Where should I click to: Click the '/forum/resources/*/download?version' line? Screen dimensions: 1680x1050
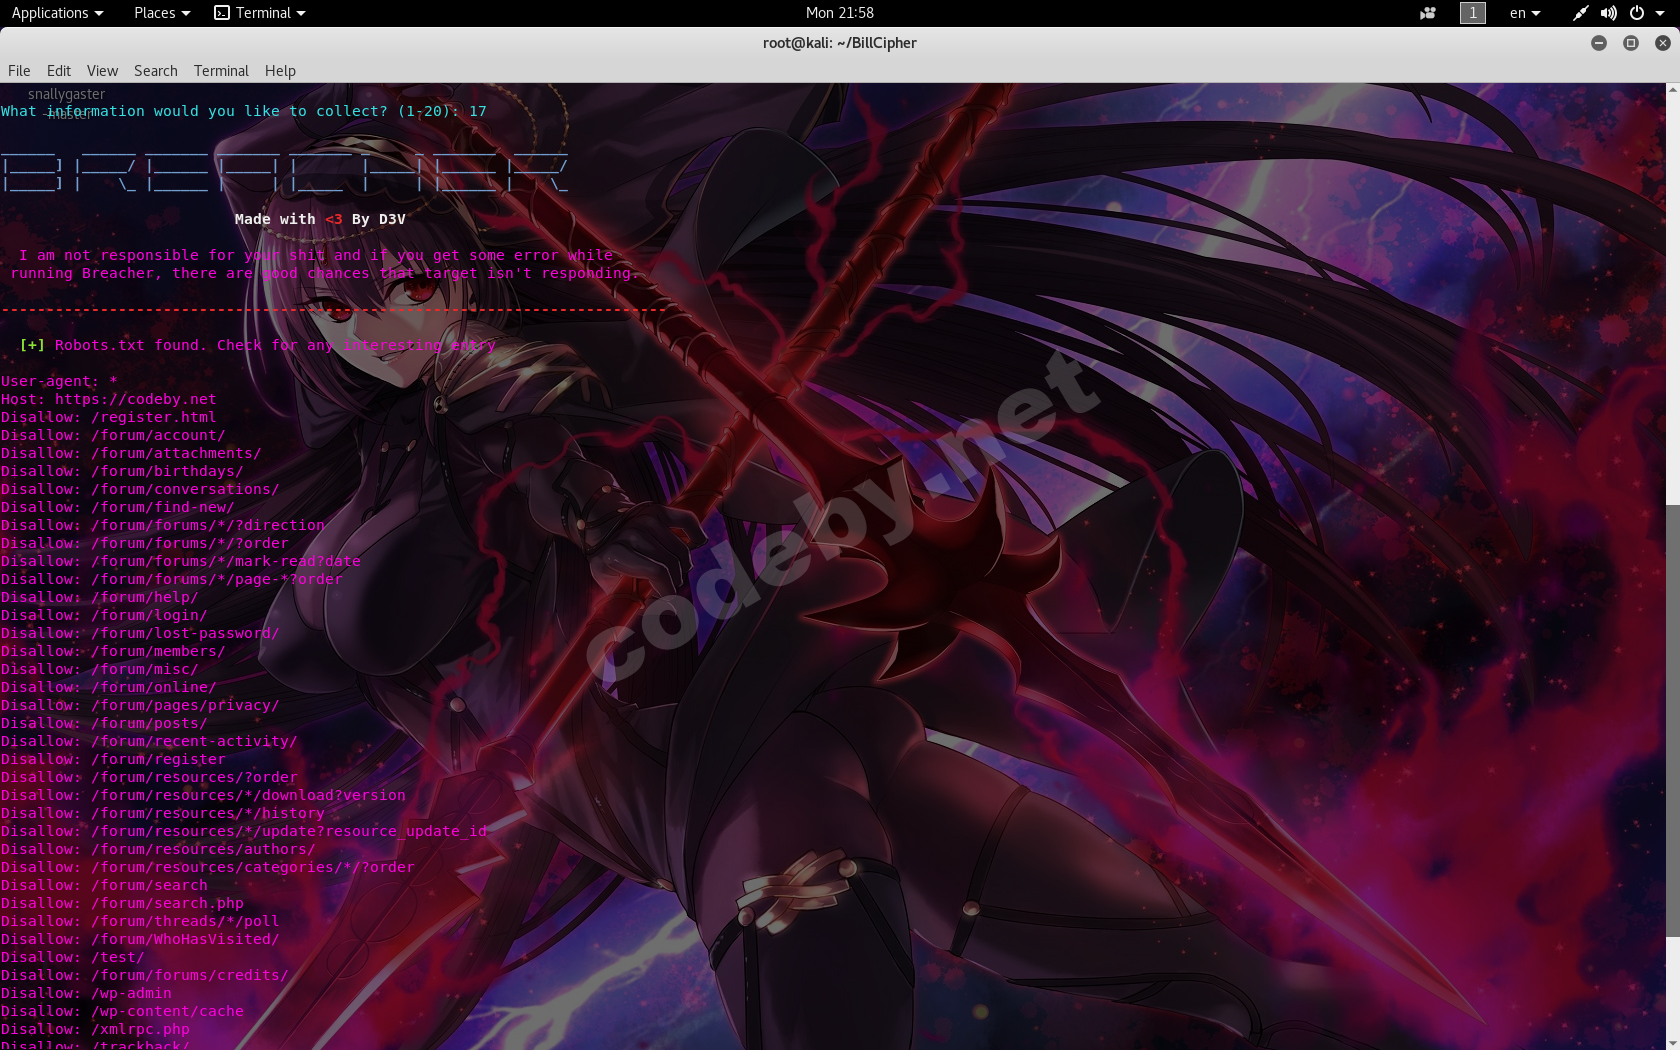pos(203,795)
